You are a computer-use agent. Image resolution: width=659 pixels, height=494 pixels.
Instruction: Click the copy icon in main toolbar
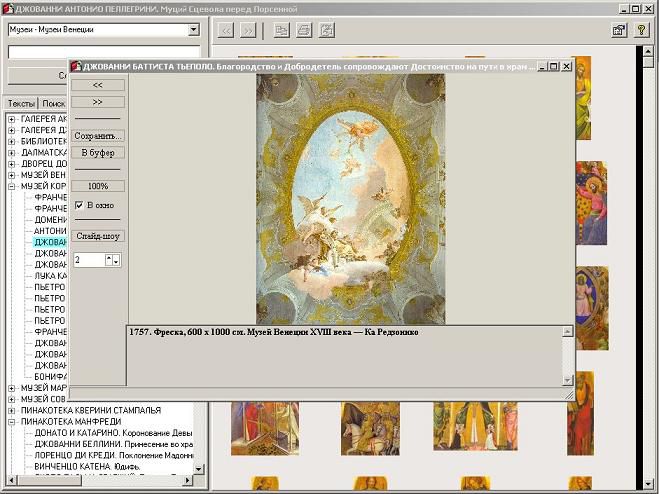[282, 30]
